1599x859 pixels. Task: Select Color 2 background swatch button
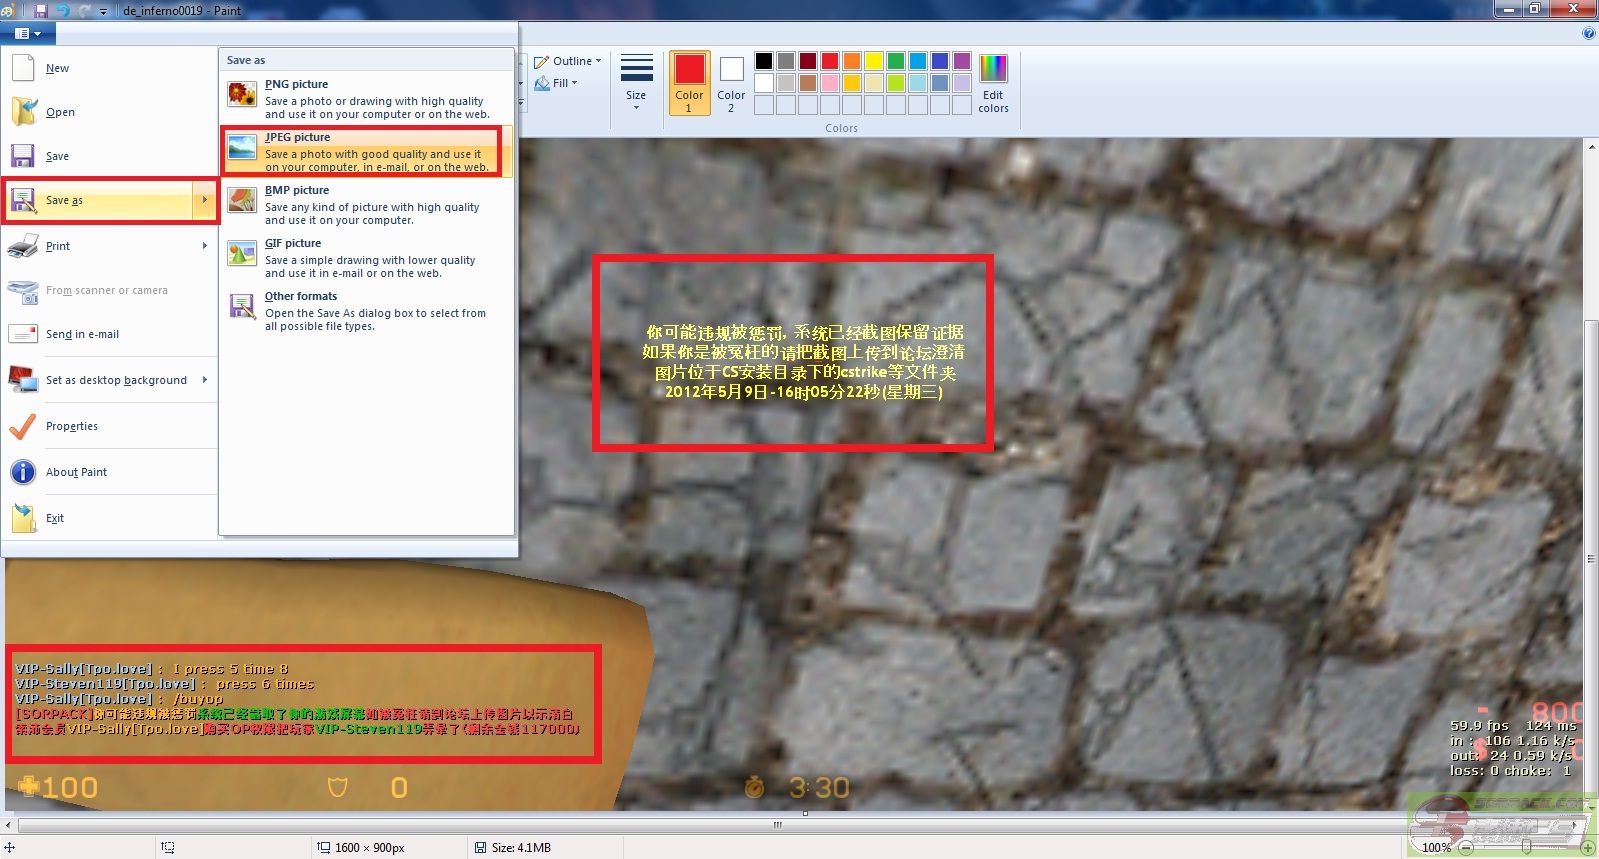click(x=731, y=83)
